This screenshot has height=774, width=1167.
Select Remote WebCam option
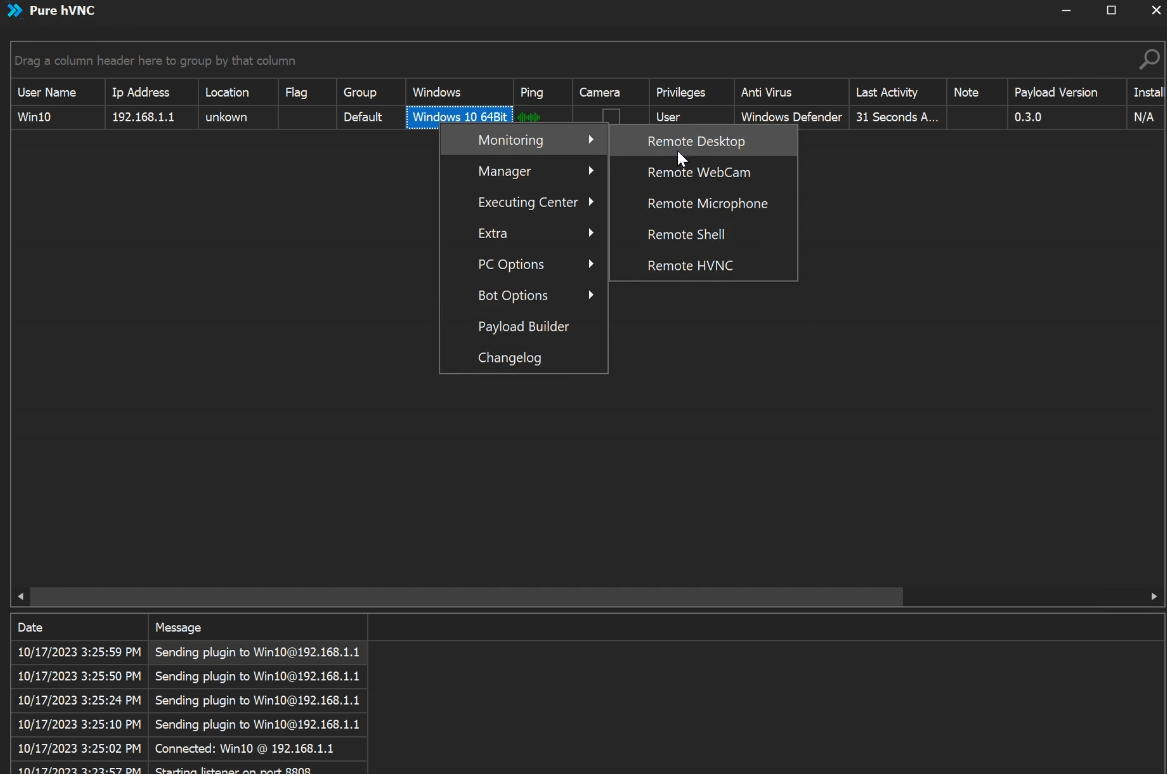(x=703, y=172)
